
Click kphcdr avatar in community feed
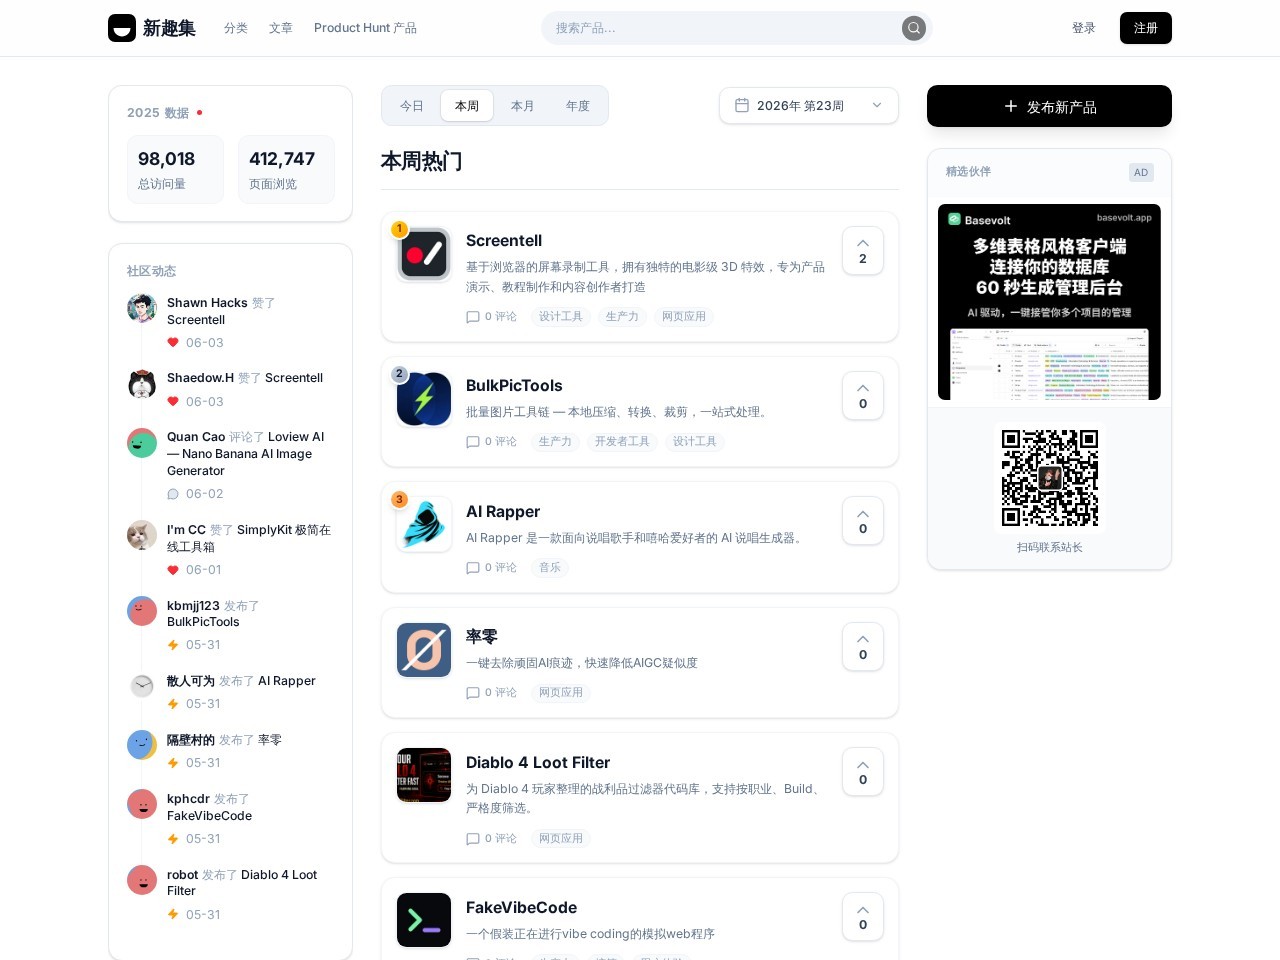pyautogui.click(x=142, y=804)
